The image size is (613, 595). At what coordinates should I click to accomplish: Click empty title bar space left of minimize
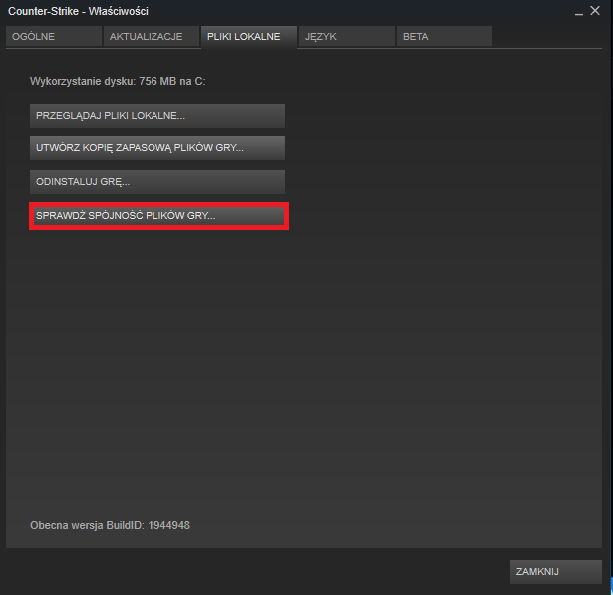(x=400, y=11)
